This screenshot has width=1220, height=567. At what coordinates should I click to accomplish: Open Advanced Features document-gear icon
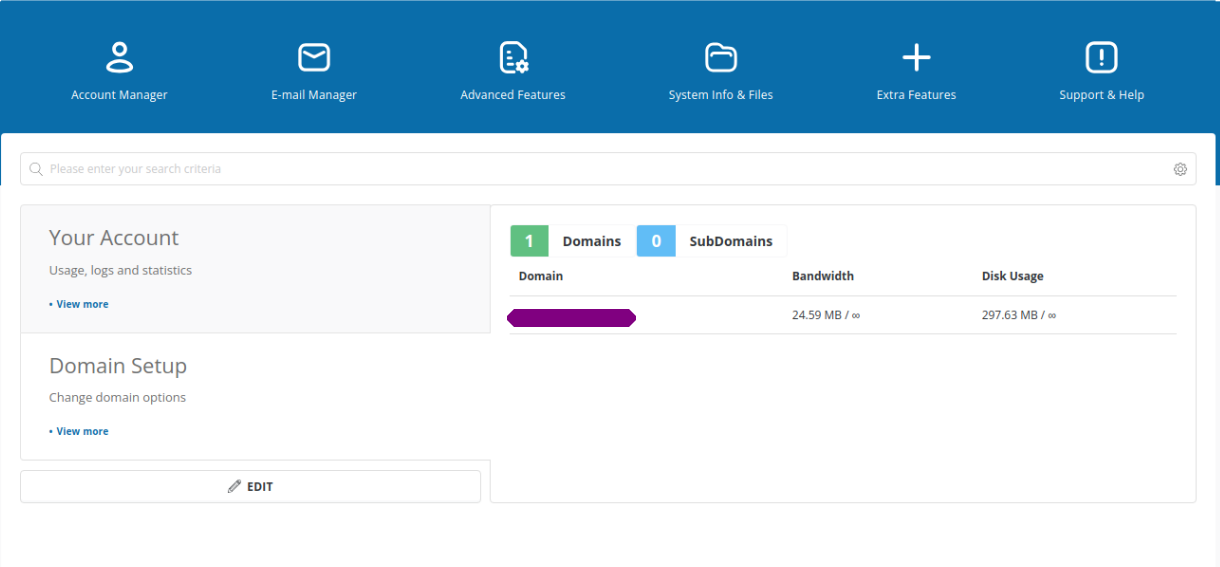[x=513, y=58]
